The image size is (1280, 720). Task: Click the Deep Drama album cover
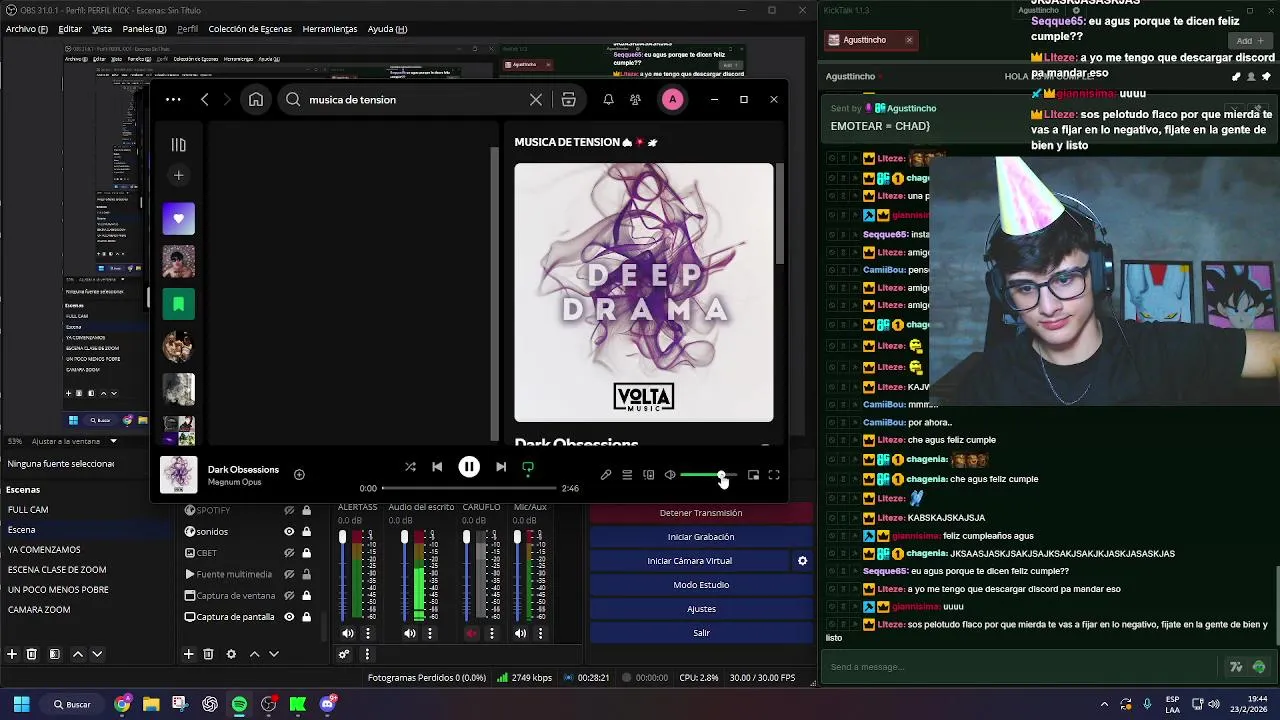pos(644,292)
